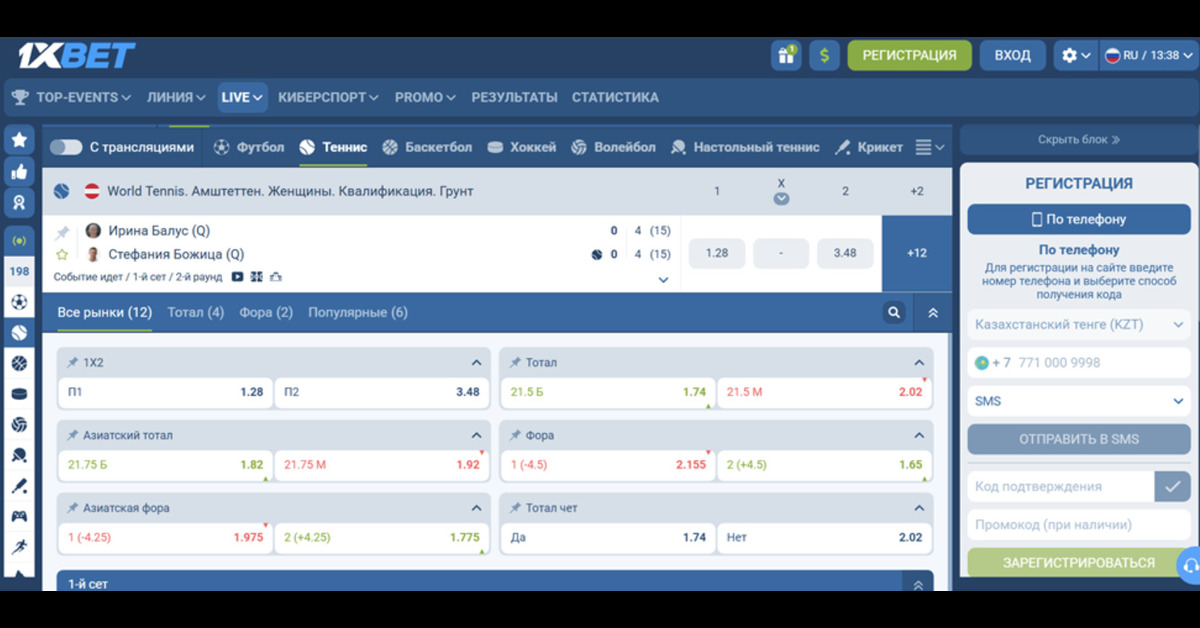Click the confirmation code checkmark button

point(1172,486)
